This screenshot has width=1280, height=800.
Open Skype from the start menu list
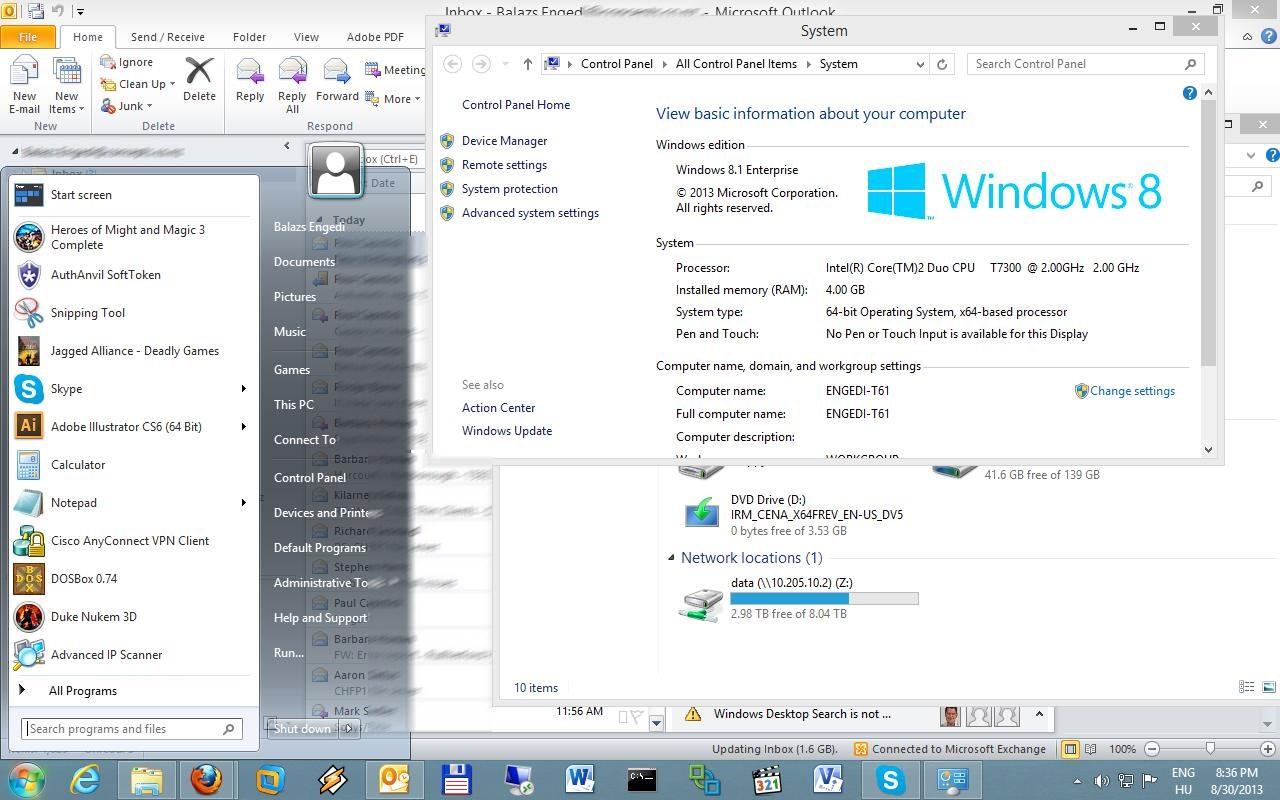[133, 389]
